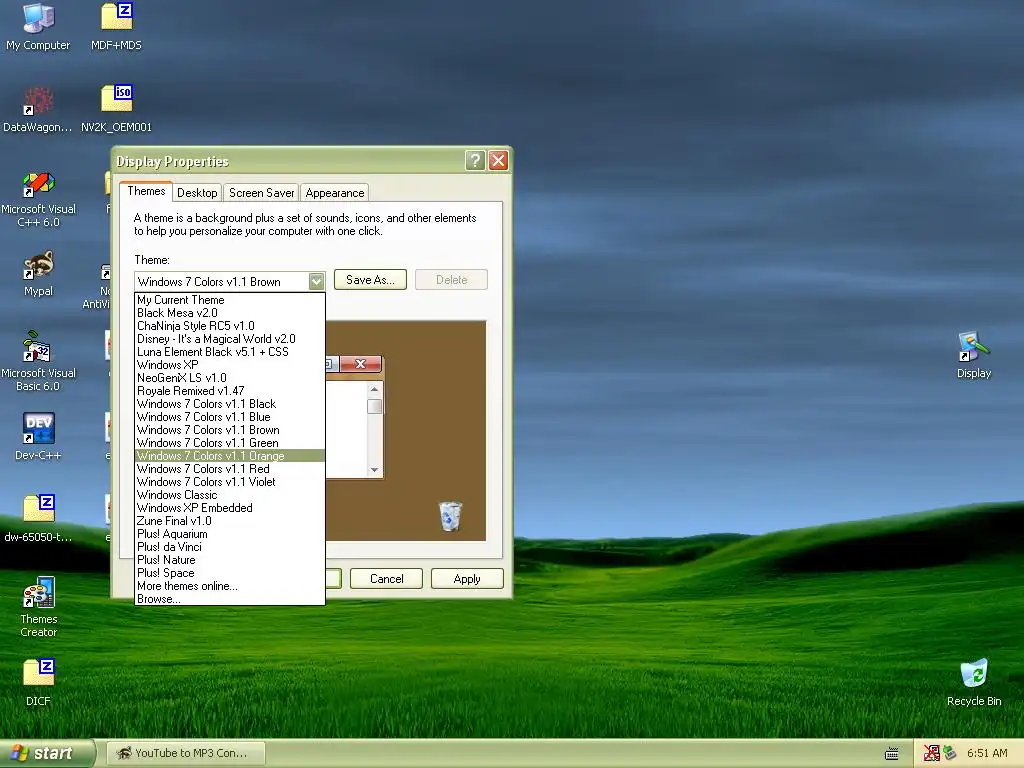This screenshot has height=768, width=1024.
Task: Choose NeoGeniX LS v1.0 theme
Action: (x=229, y=378)
